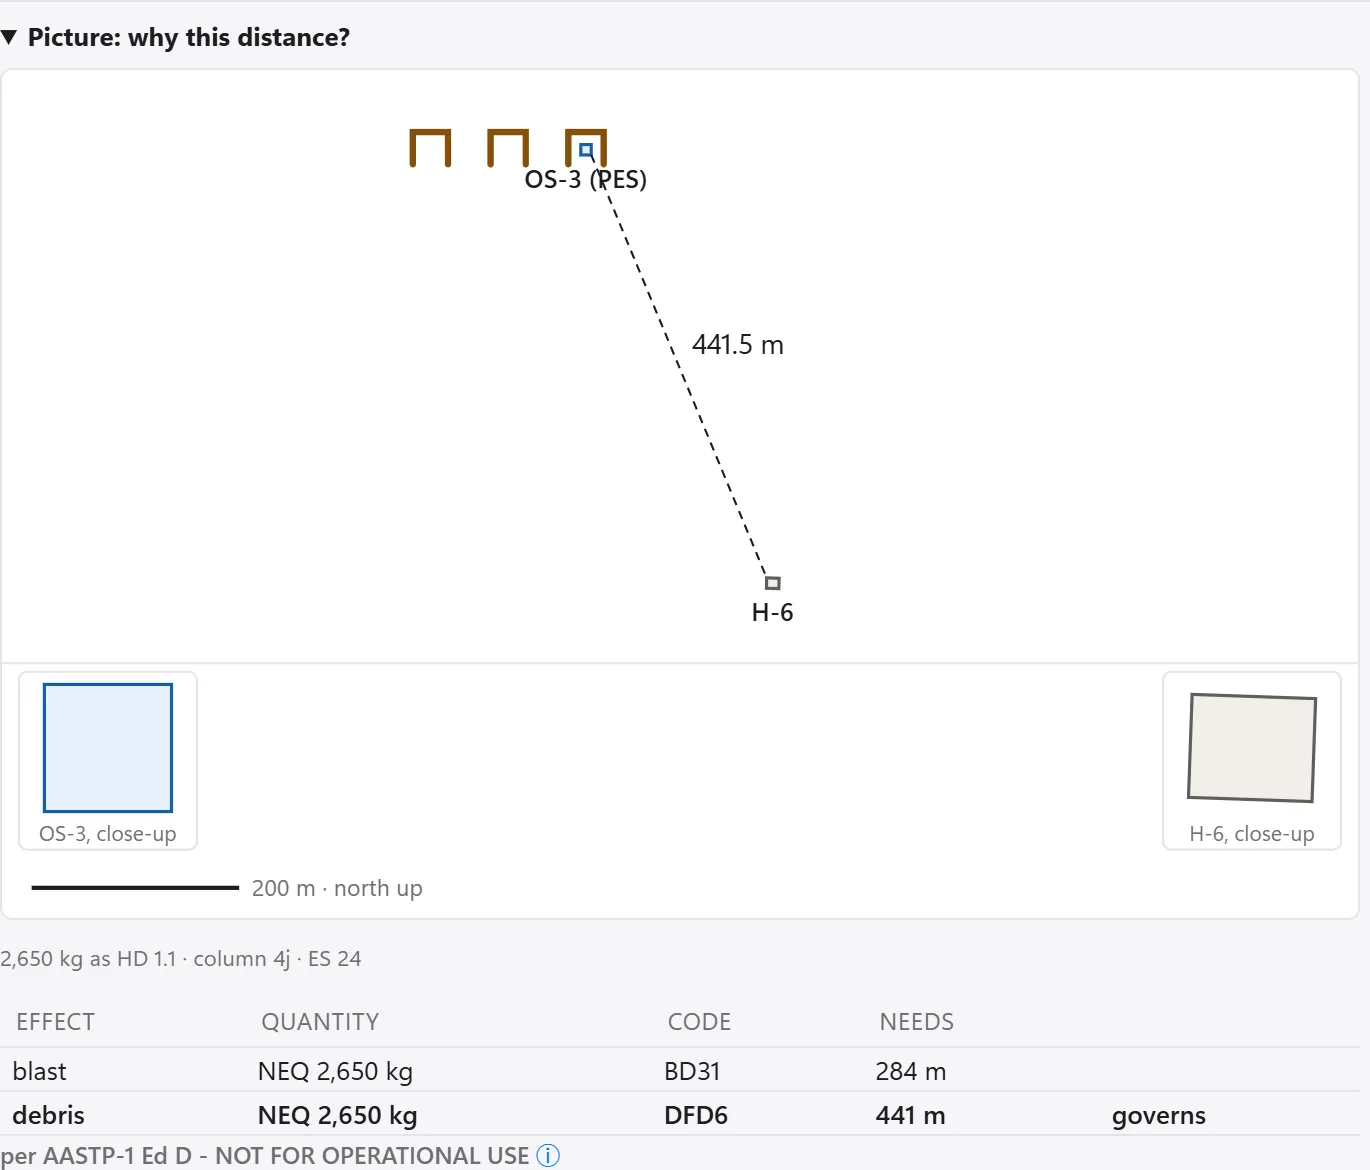Click the debris row NEQ 2,650 kg quantity
The image size is (1370, 1170).
pos(338,1115)
